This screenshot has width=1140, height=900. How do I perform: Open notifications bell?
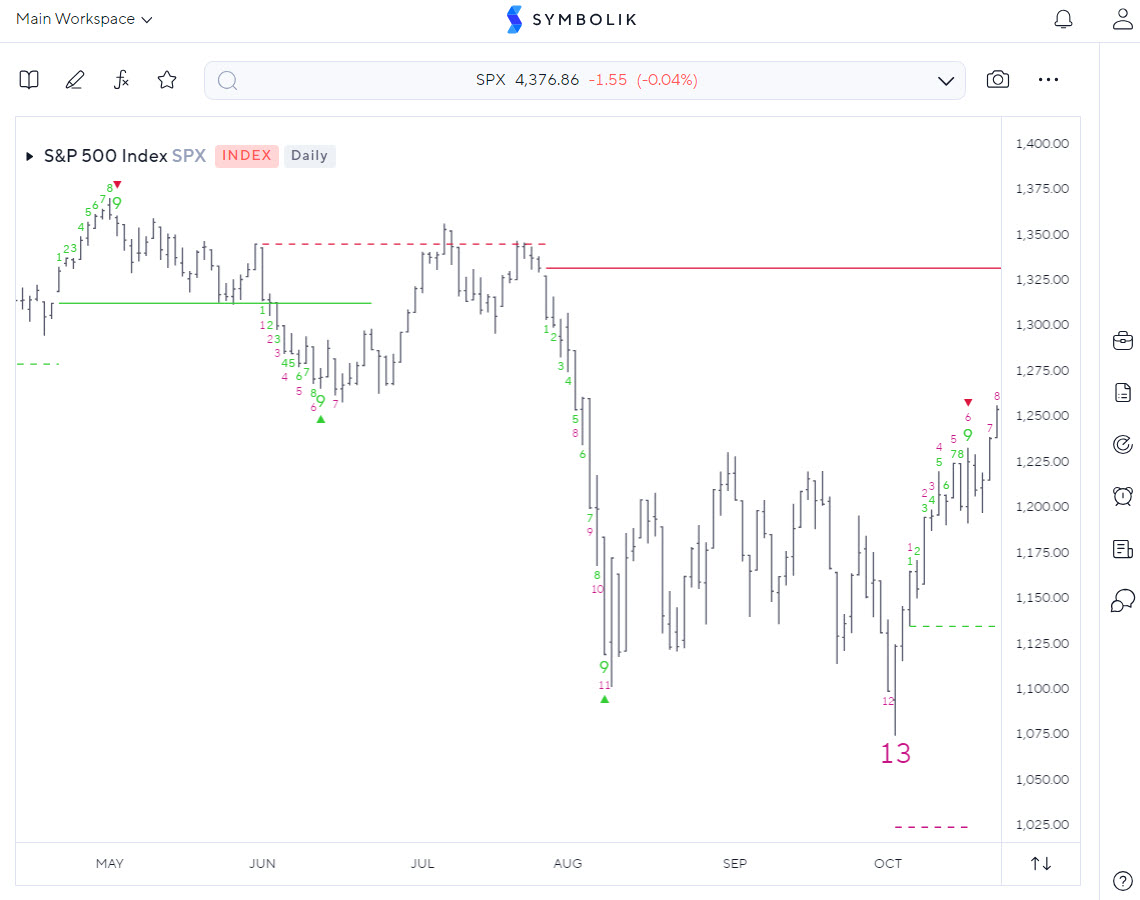[x=1063, y=19]
